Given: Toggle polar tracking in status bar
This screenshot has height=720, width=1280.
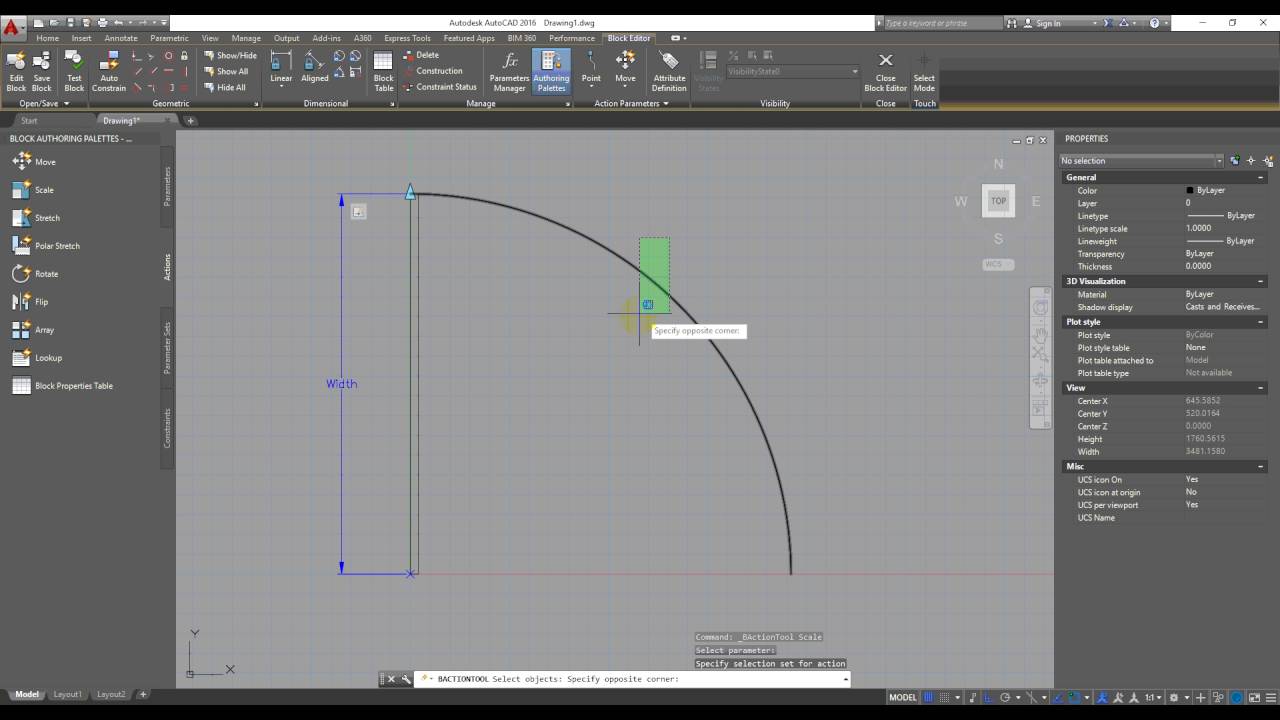Looking at the screenshot, I should tap(1004, 697).
